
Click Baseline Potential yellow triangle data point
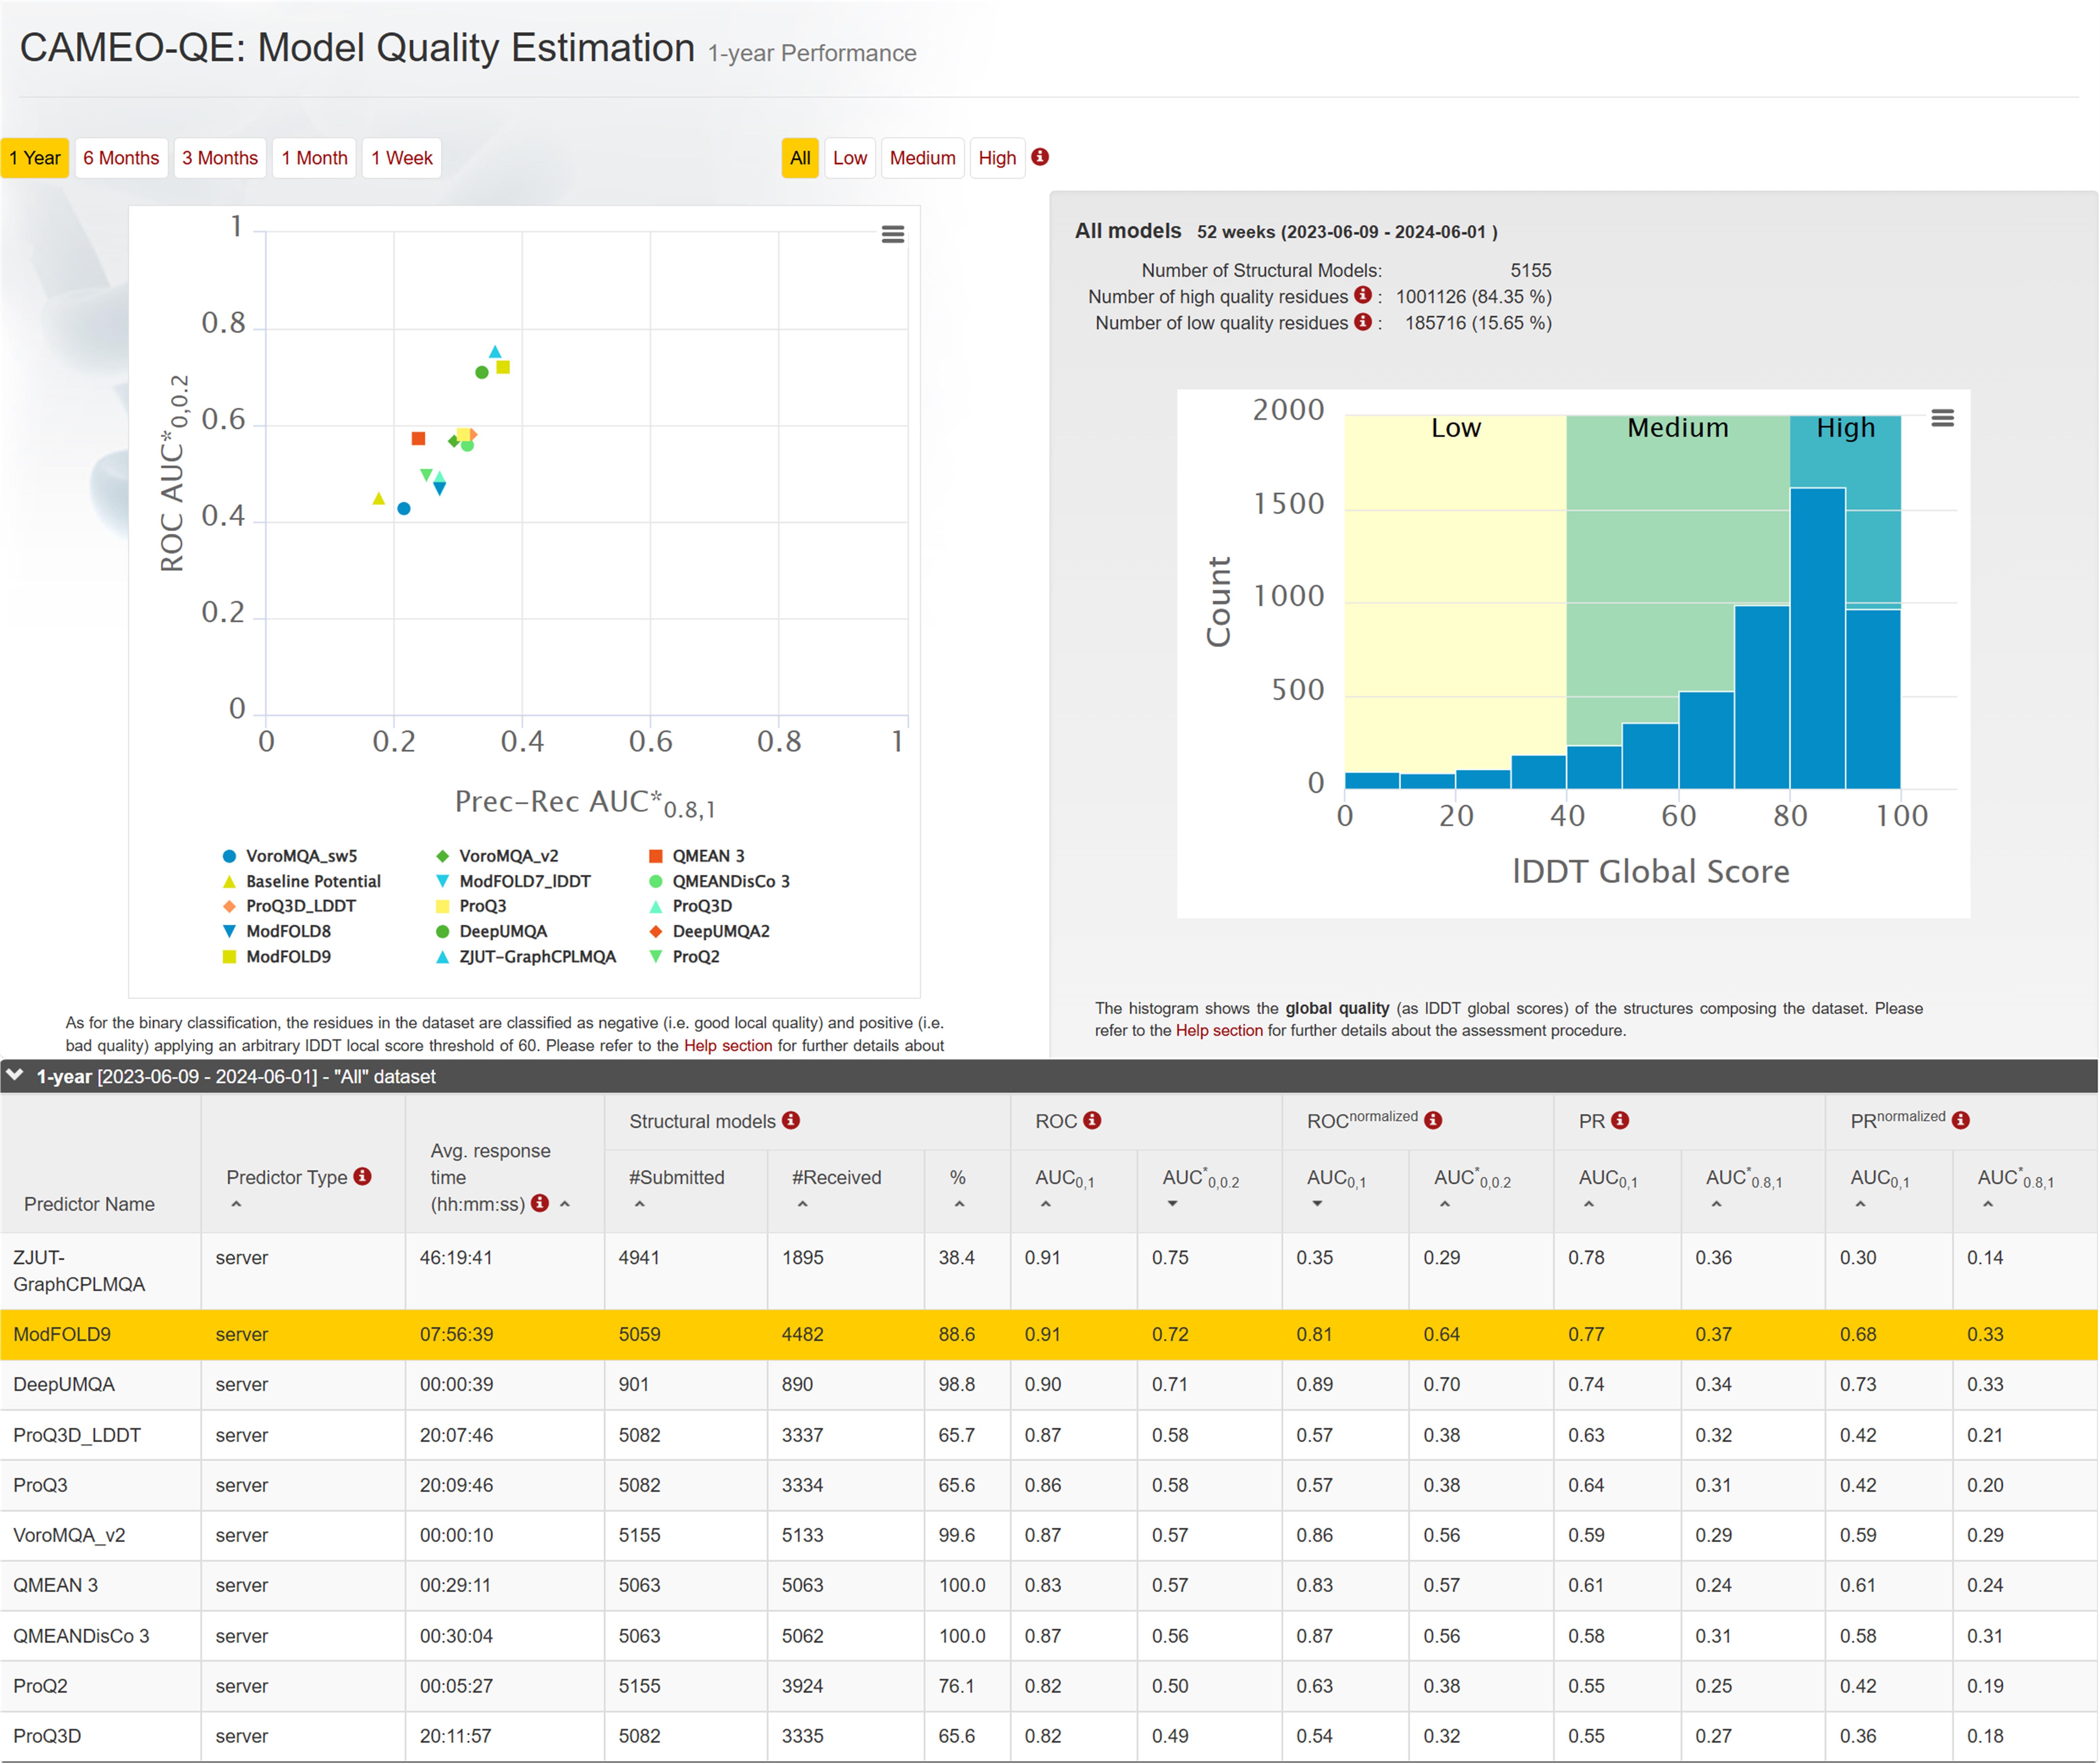[378, 498]
